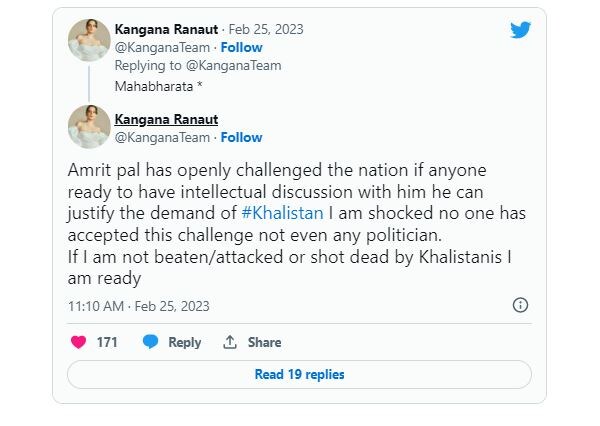Click Read 19 replies button

pos(299,374)
